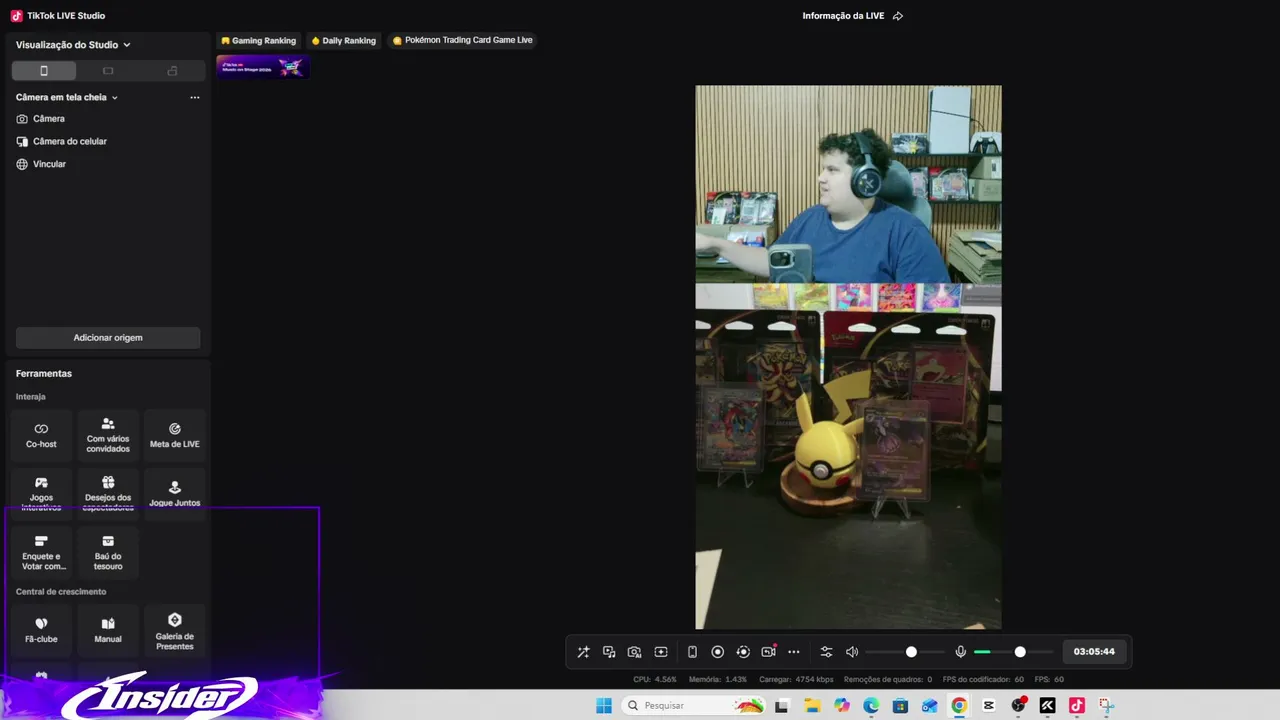1280x720 pixels.
Task: Click the add-scene frame icon in the toolbar
Action: (661, 652)
